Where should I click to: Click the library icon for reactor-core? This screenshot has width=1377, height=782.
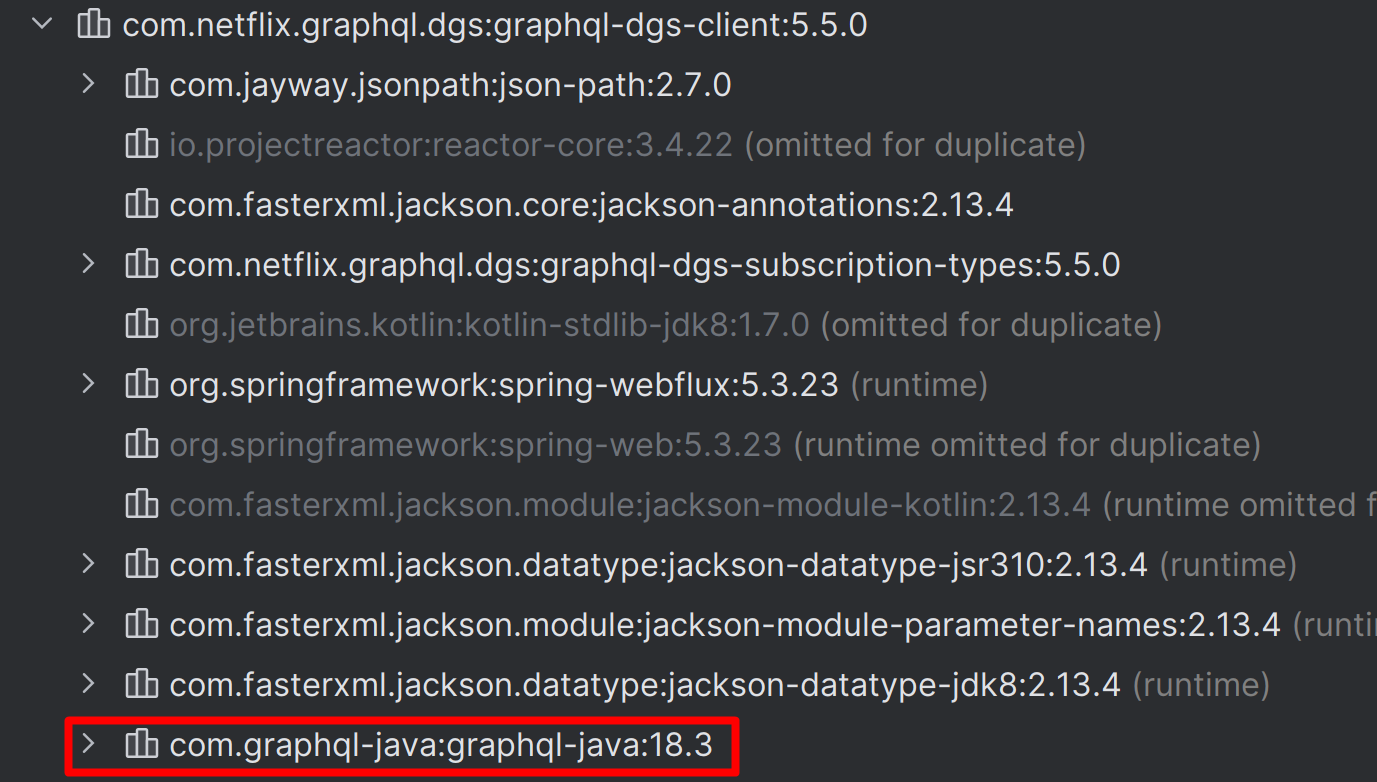click(x=141, y=144)
